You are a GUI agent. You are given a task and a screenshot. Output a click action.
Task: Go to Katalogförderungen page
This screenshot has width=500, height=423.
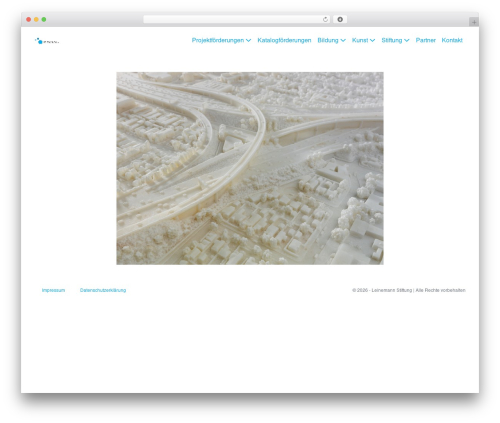[x=284, y=40]
